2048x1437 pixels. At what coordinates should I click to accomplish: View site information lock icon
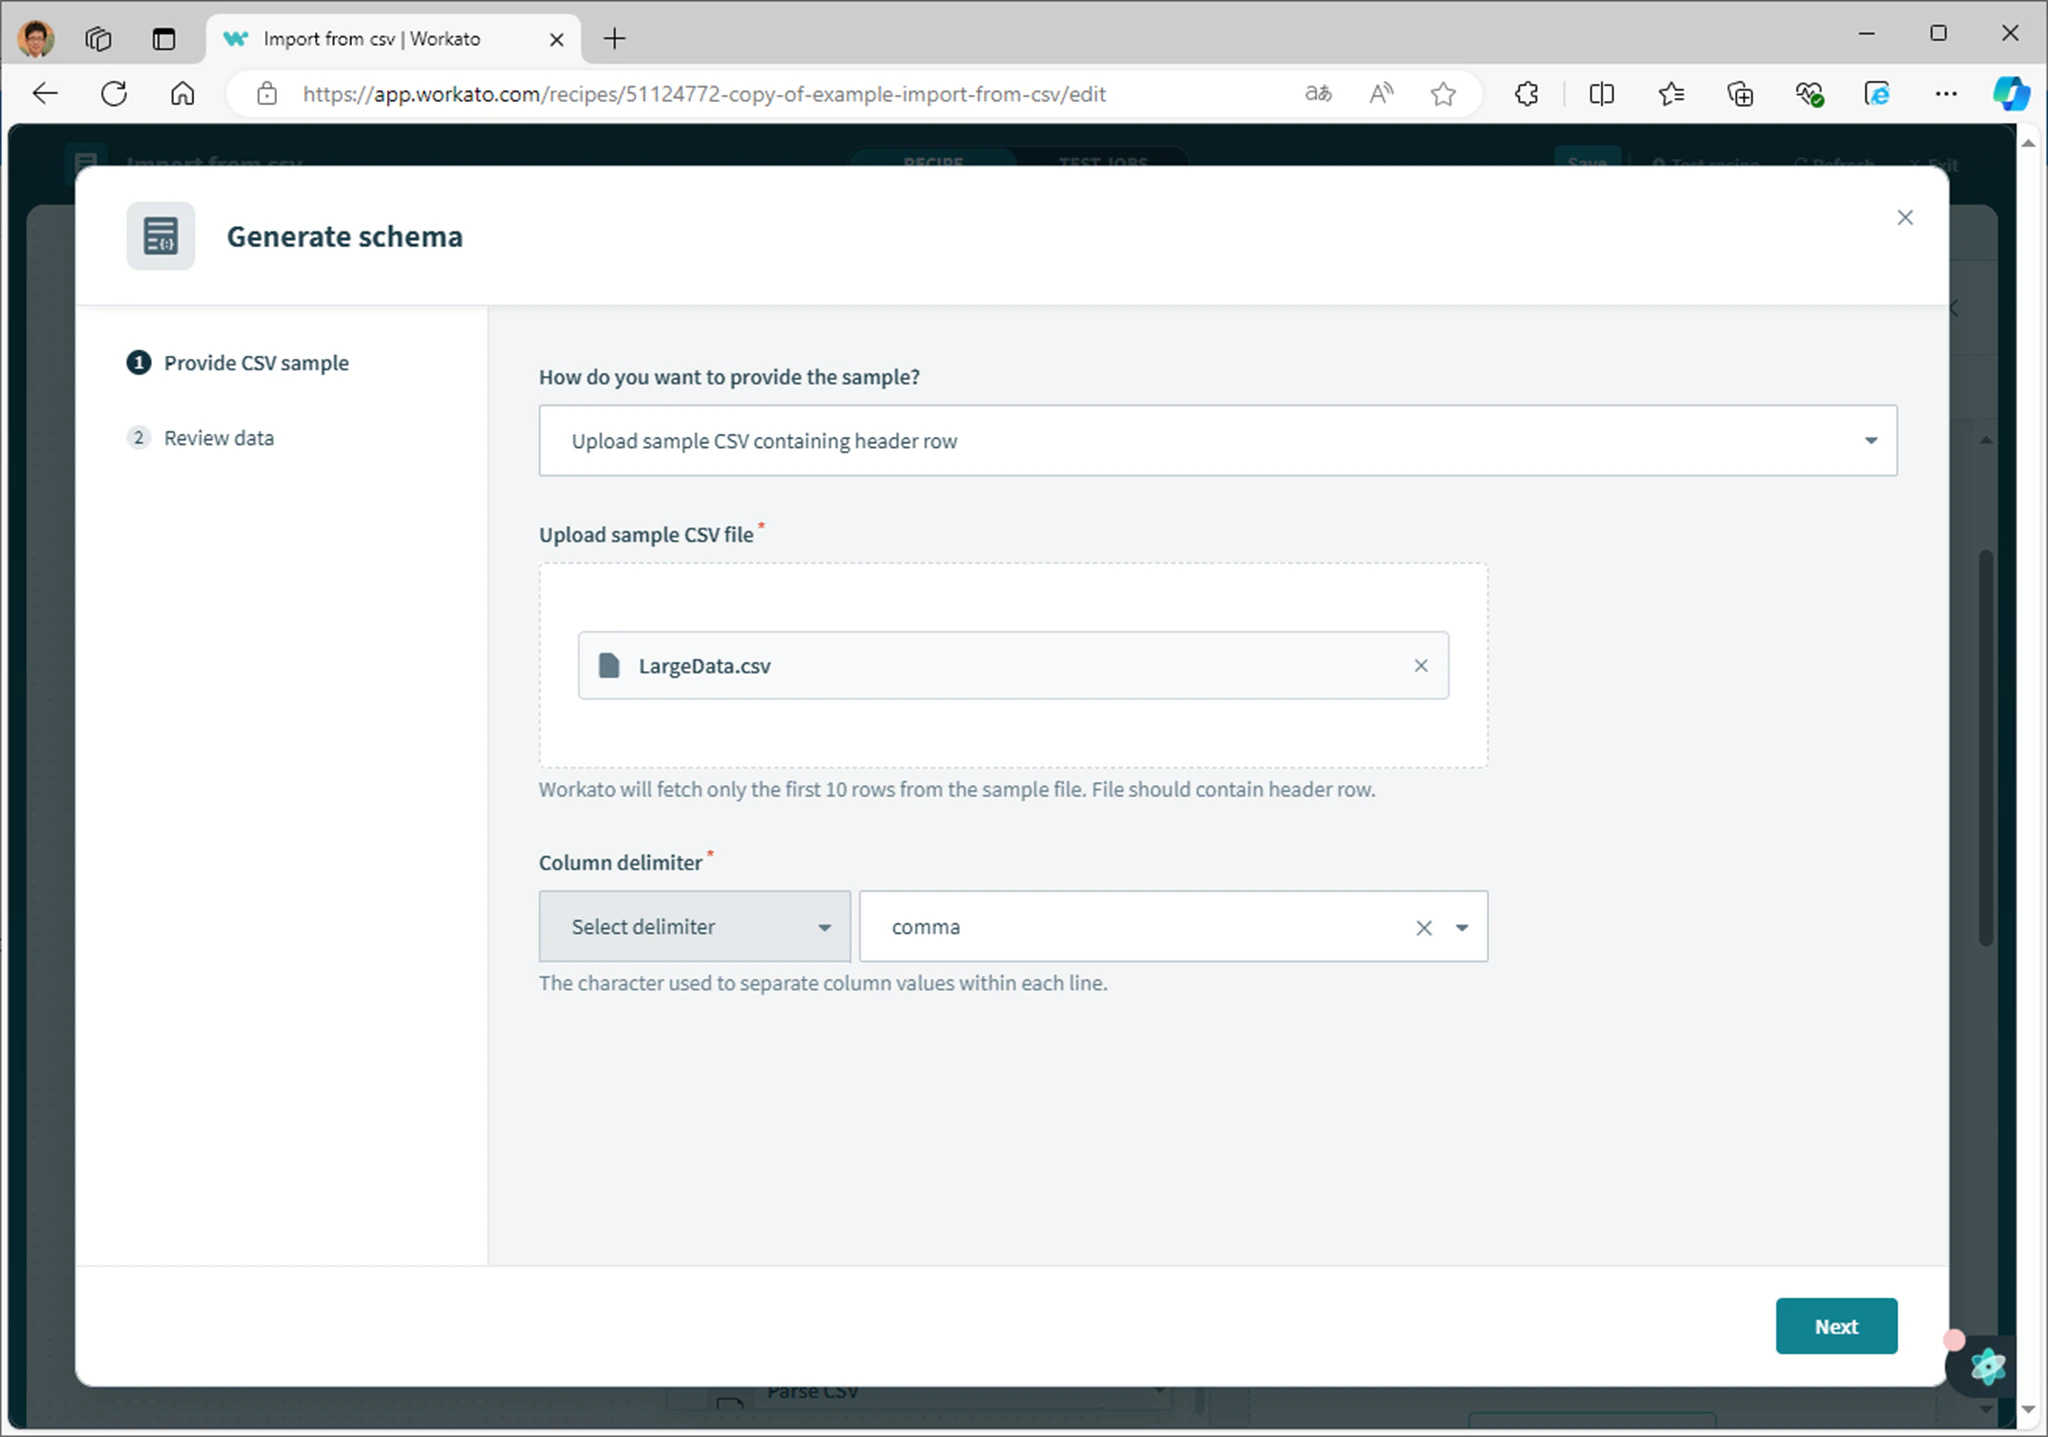pyautogui.click(x=267, y=94)
